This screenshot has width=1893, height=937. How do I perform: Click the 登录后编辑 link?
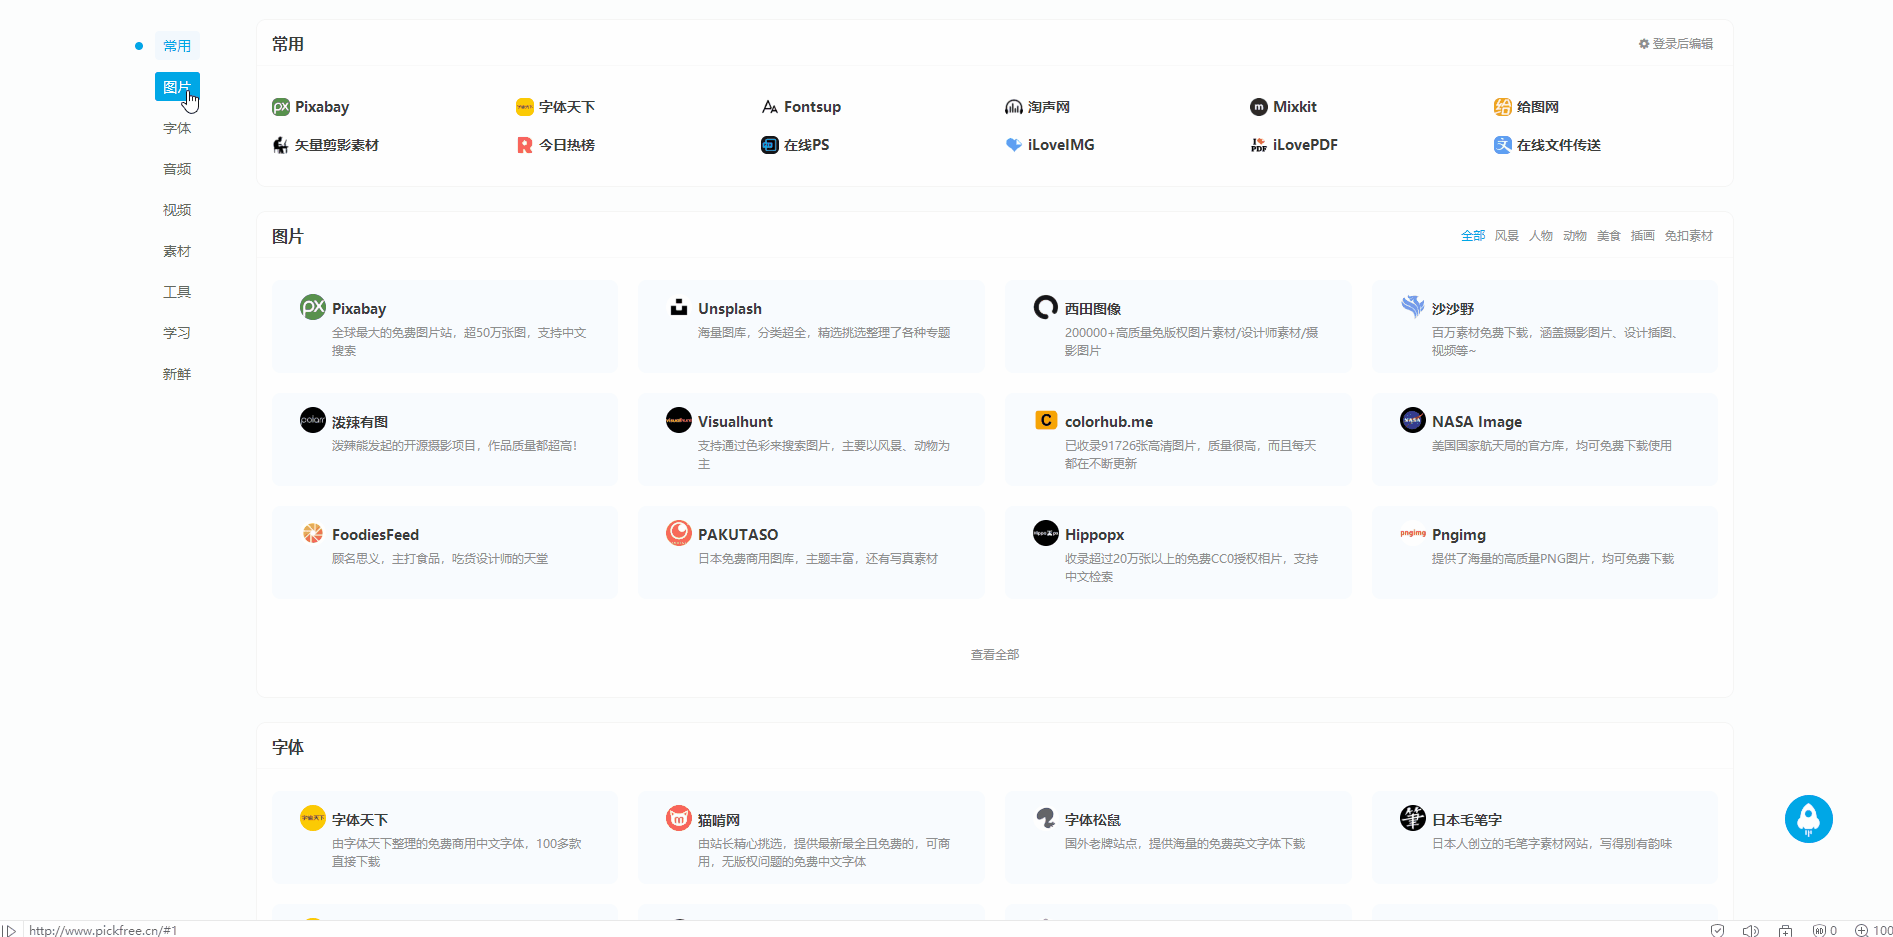tap(1683, 43)
